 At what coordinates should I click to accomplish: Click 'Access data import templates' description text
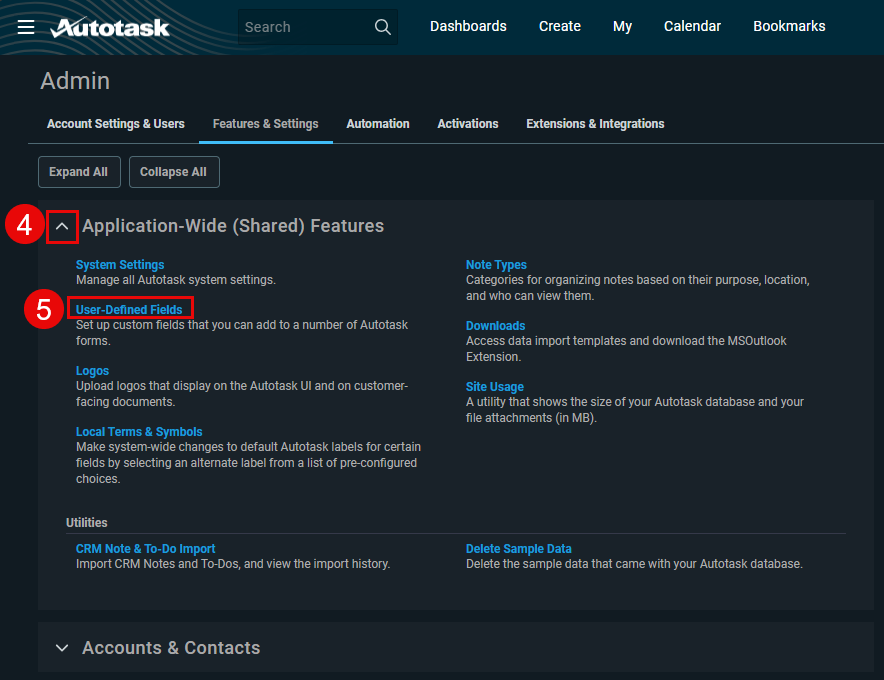626,349
